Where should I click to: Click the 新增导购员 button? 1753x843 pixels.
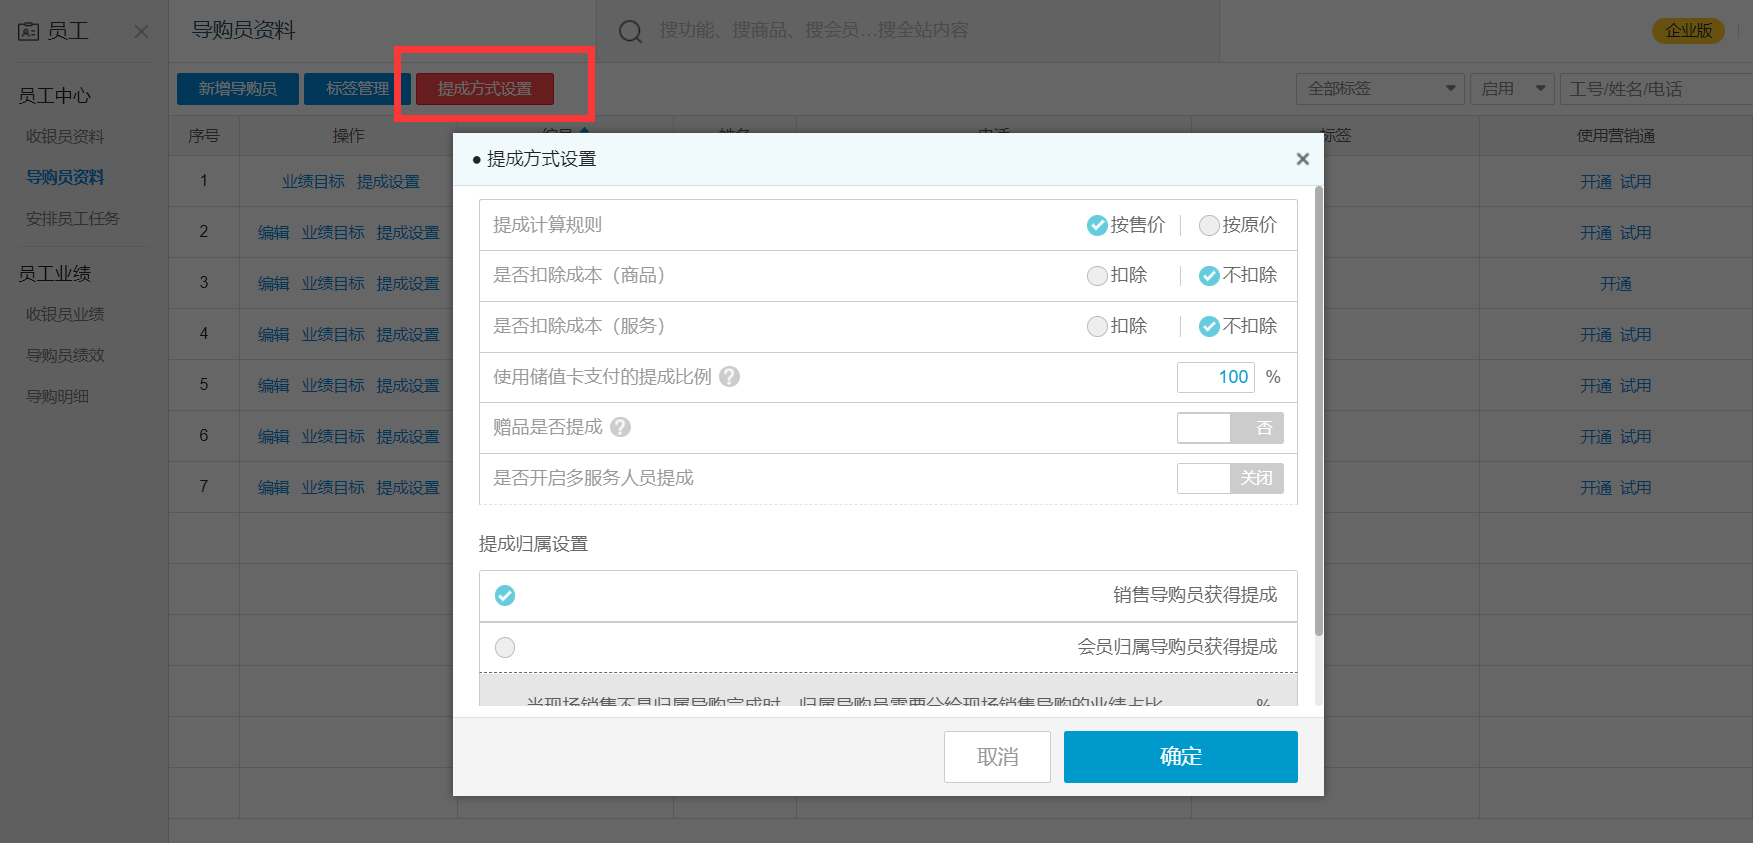point(238,89)
